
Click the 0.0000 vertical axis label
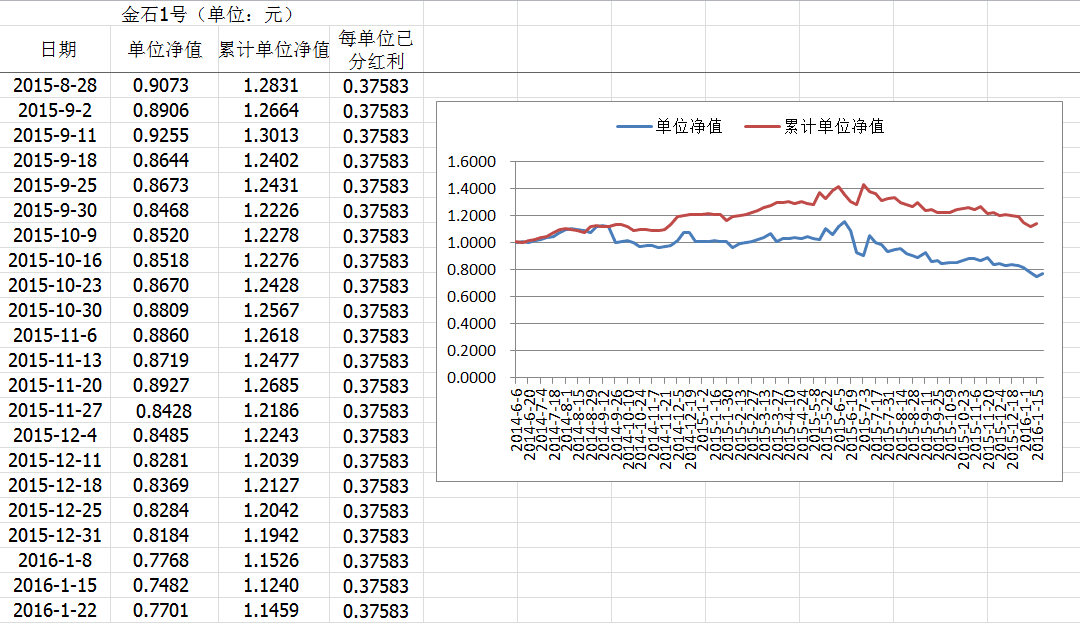tap(472, 378)
